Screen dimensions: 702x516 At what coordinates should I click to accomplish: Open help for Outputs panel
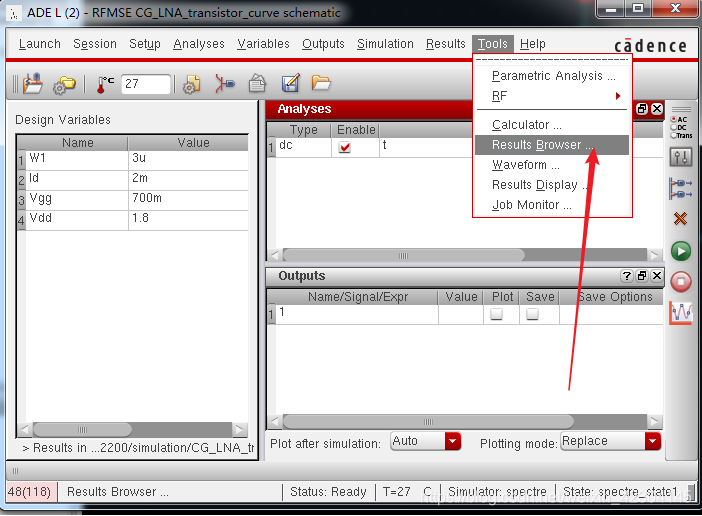[x=626, y=276]
